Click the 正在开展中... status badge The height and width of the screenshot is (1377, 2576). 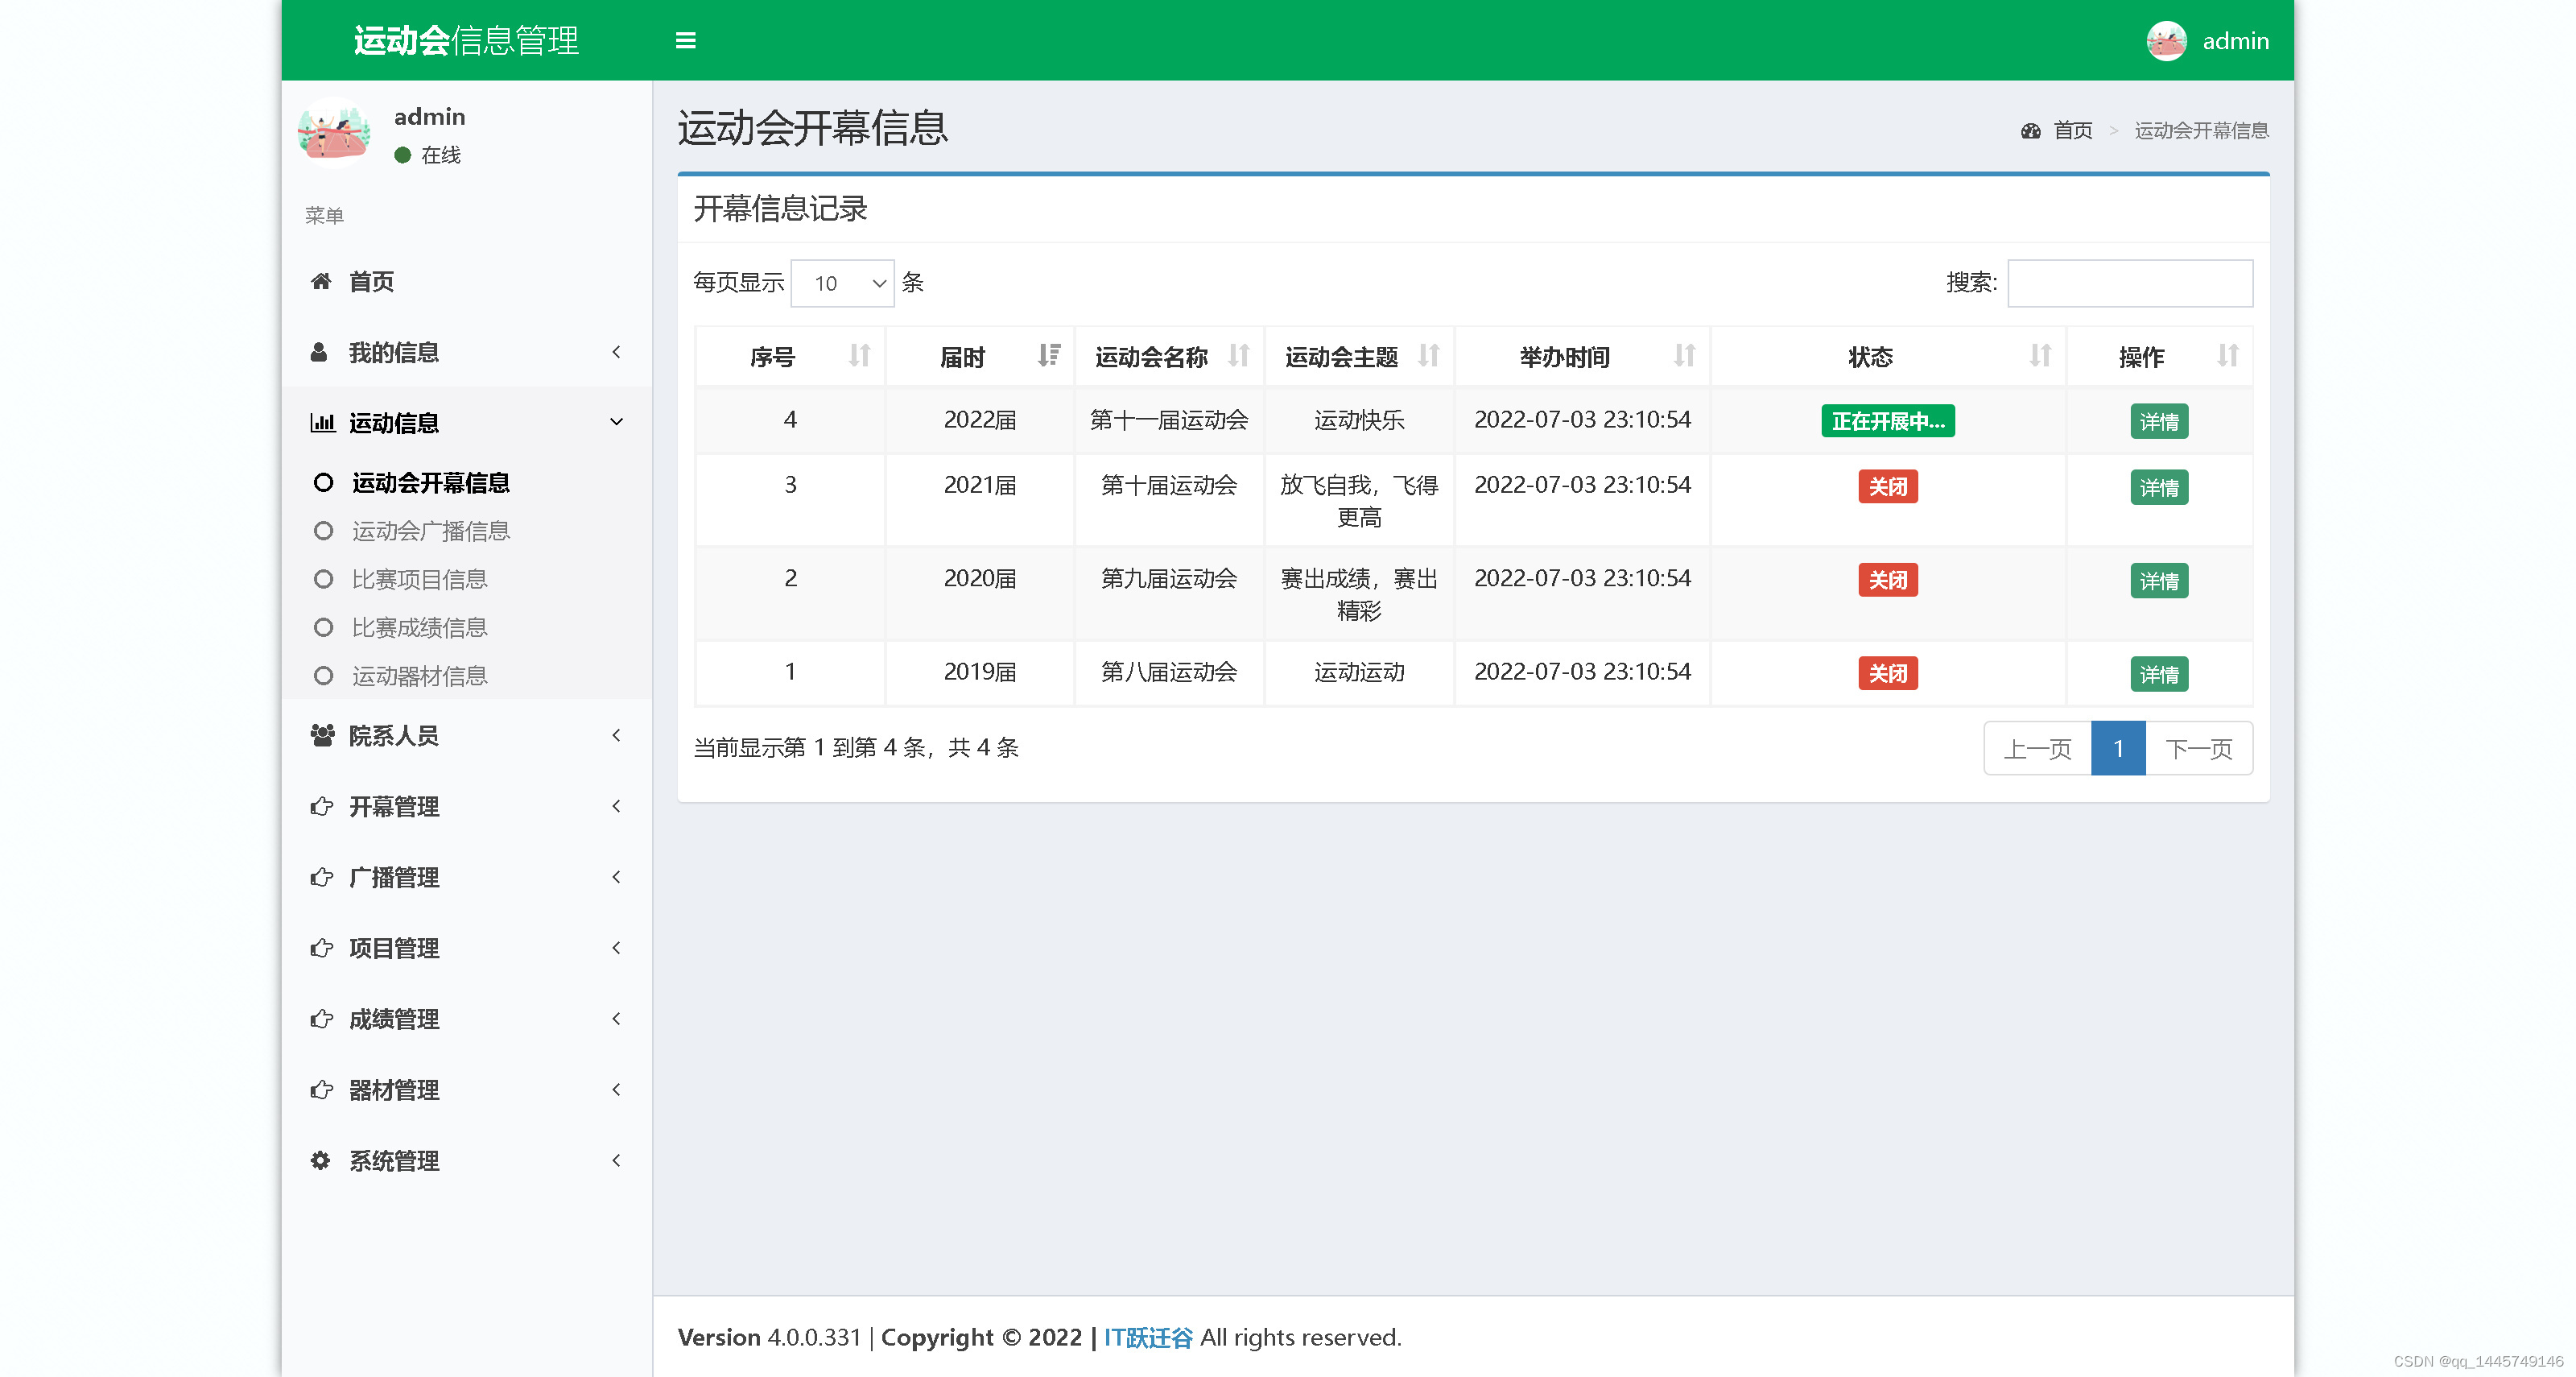[1887, 421]
